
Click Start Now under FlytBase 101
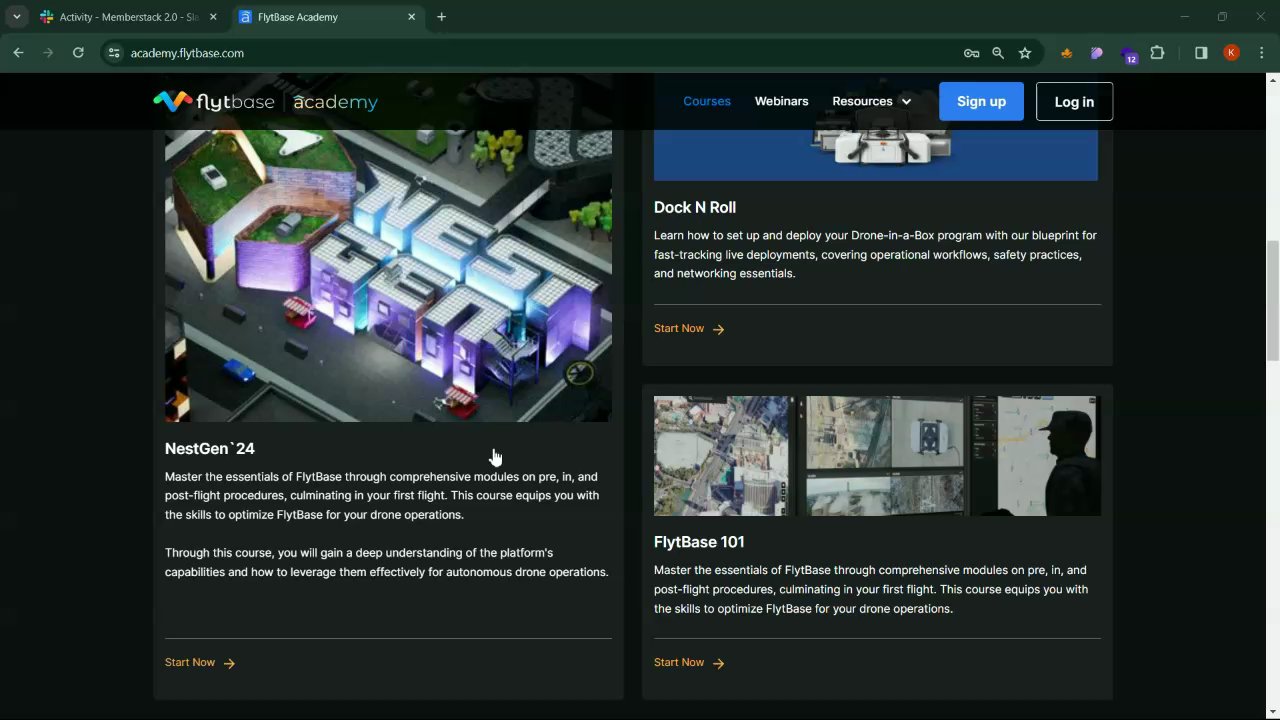point(679,663)
